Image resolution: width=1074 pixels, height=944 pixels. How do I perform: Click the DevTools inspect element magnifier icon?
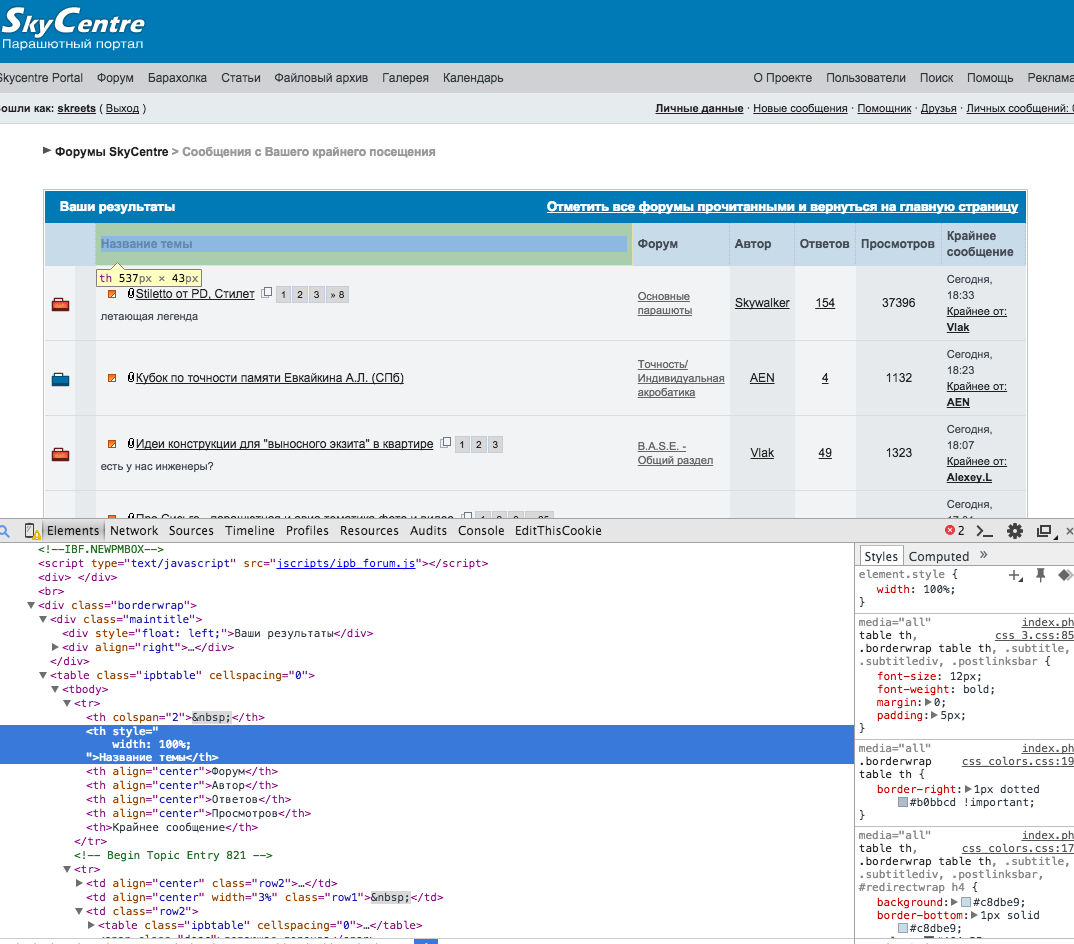pyautogui.click(x=4, y=531)
